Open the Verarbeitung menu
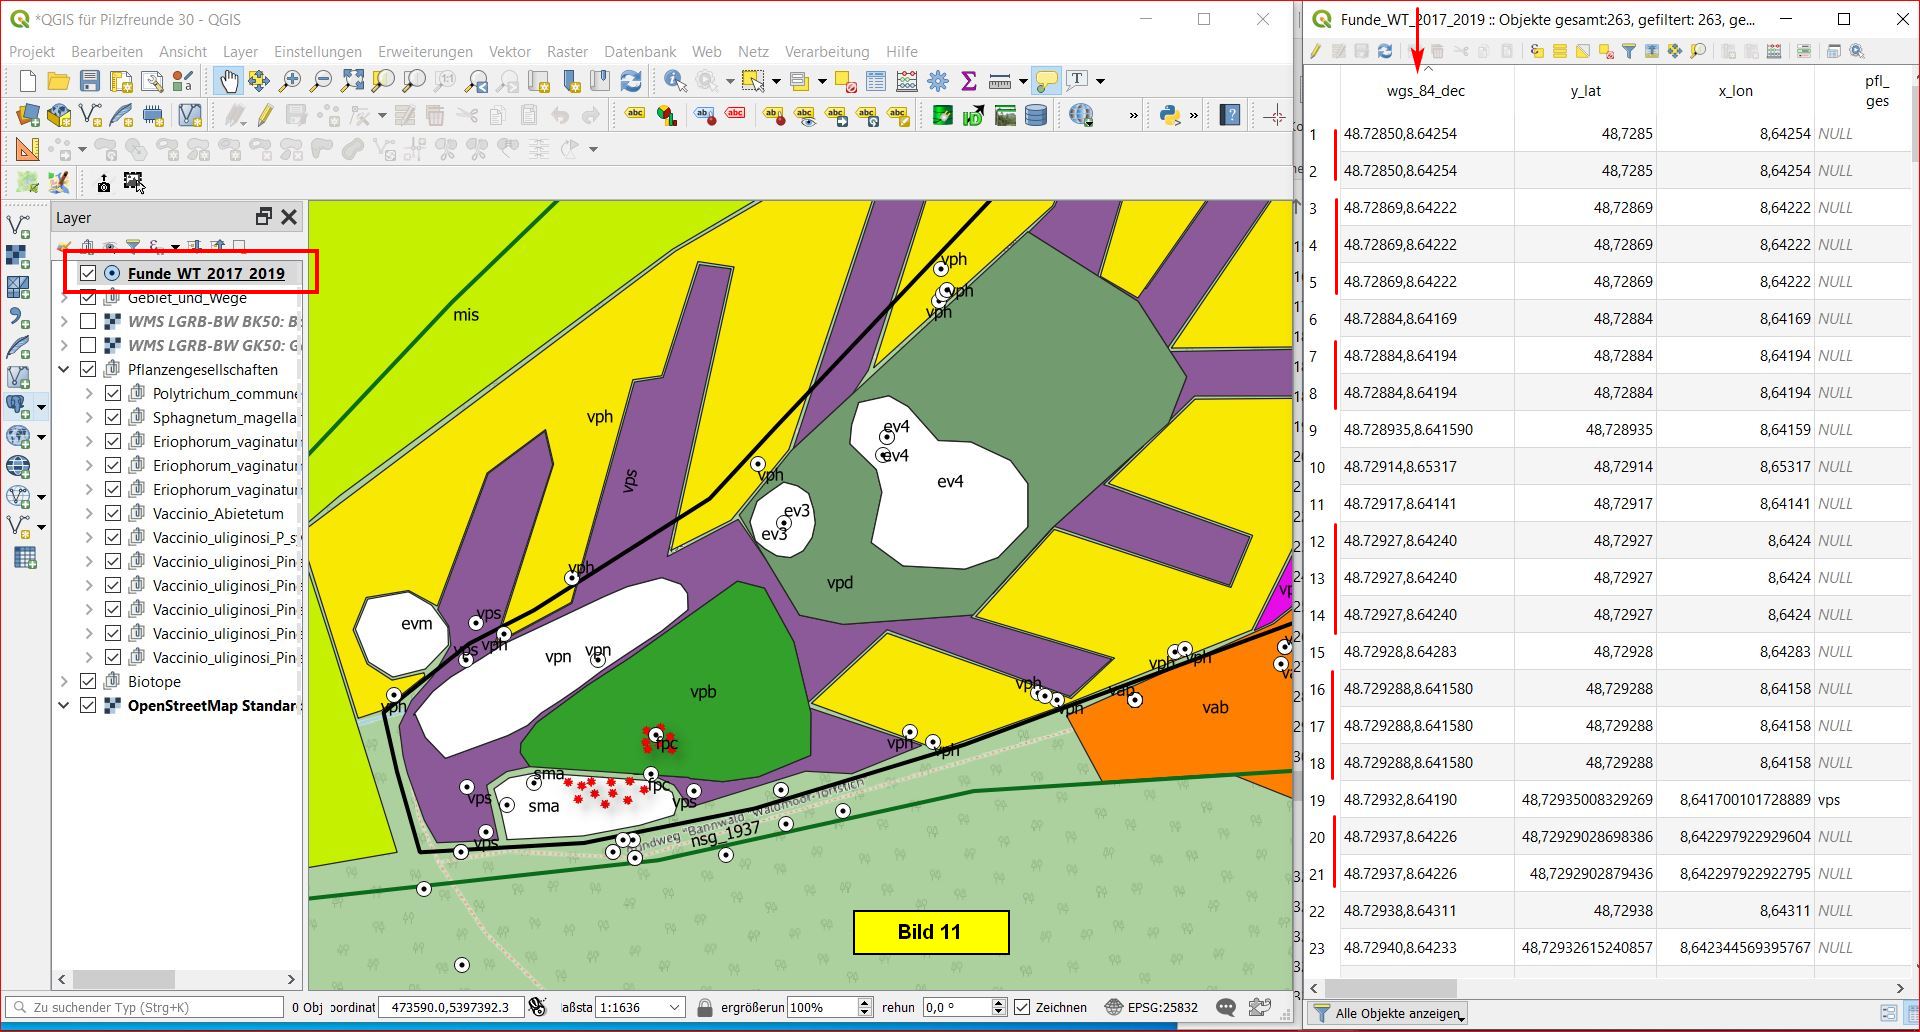 [x=826, y=51]
